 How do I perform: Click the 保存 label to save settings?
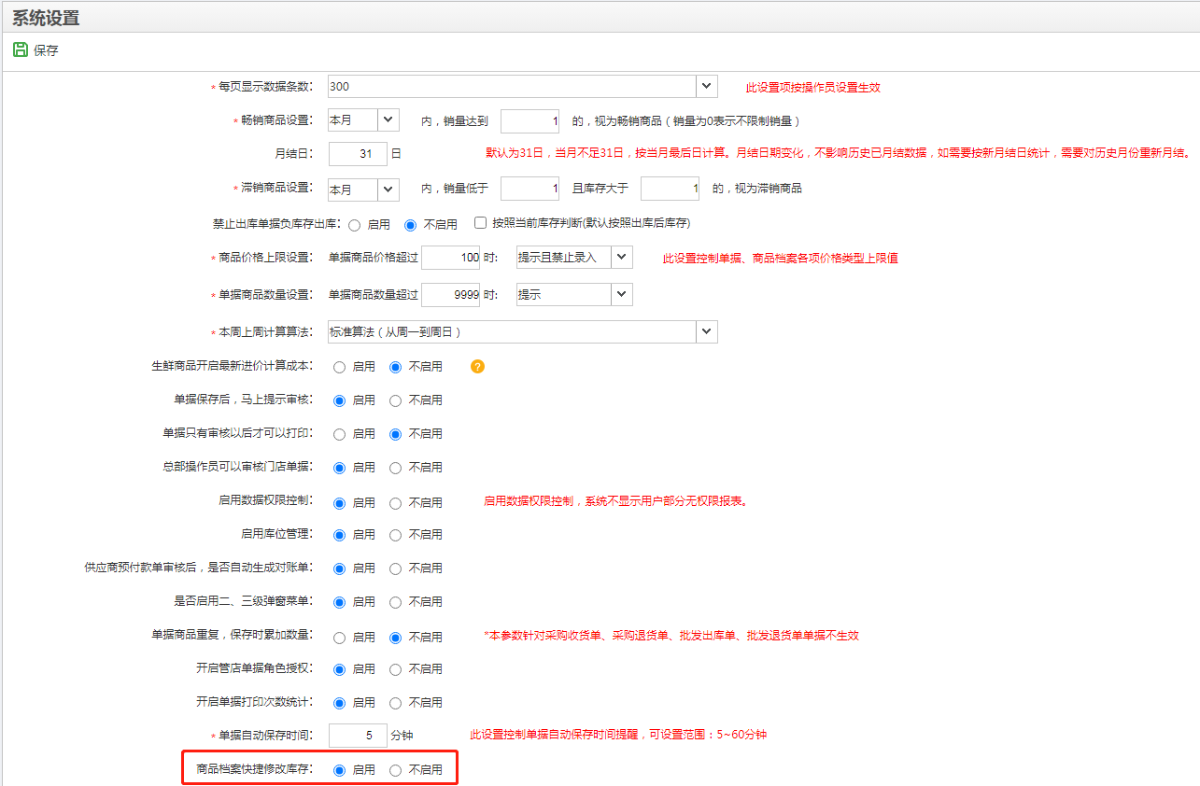[41, 47]
